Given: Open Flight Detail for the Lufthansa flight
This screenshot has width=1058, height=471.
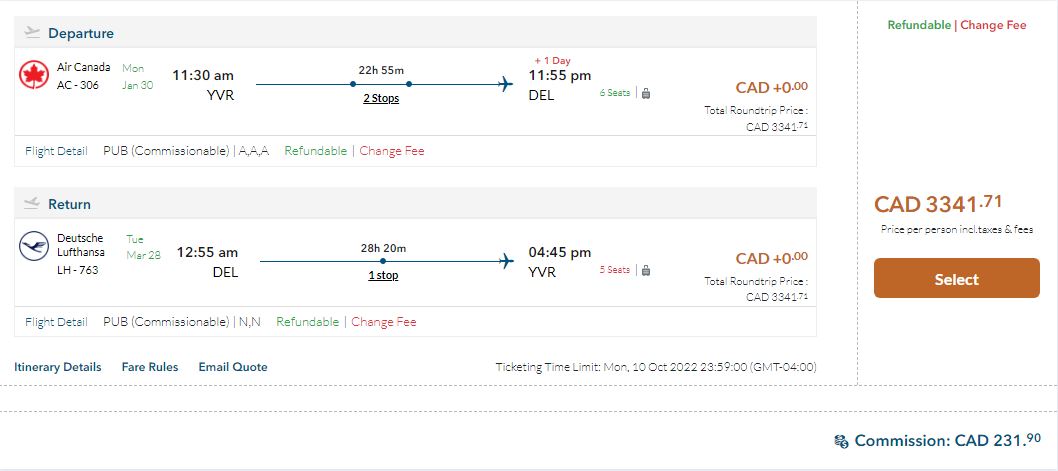Looking at the screenshot, I should (x=56, y=322).
